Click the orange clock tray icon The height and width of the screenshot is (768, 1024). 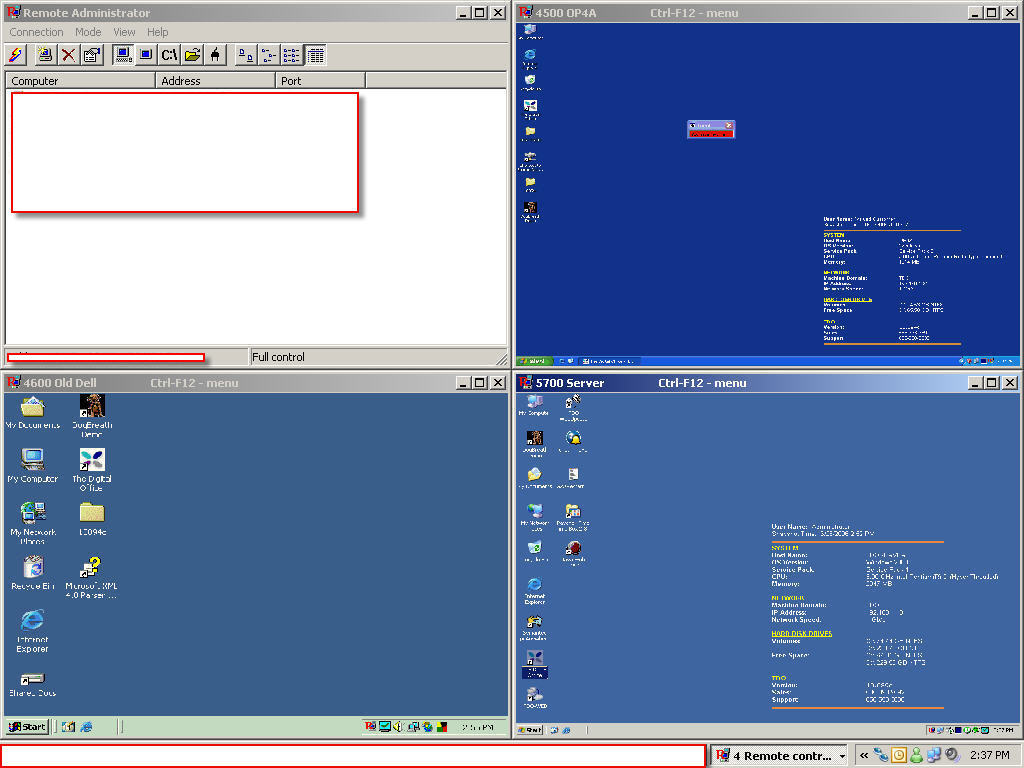coord(899,756)
